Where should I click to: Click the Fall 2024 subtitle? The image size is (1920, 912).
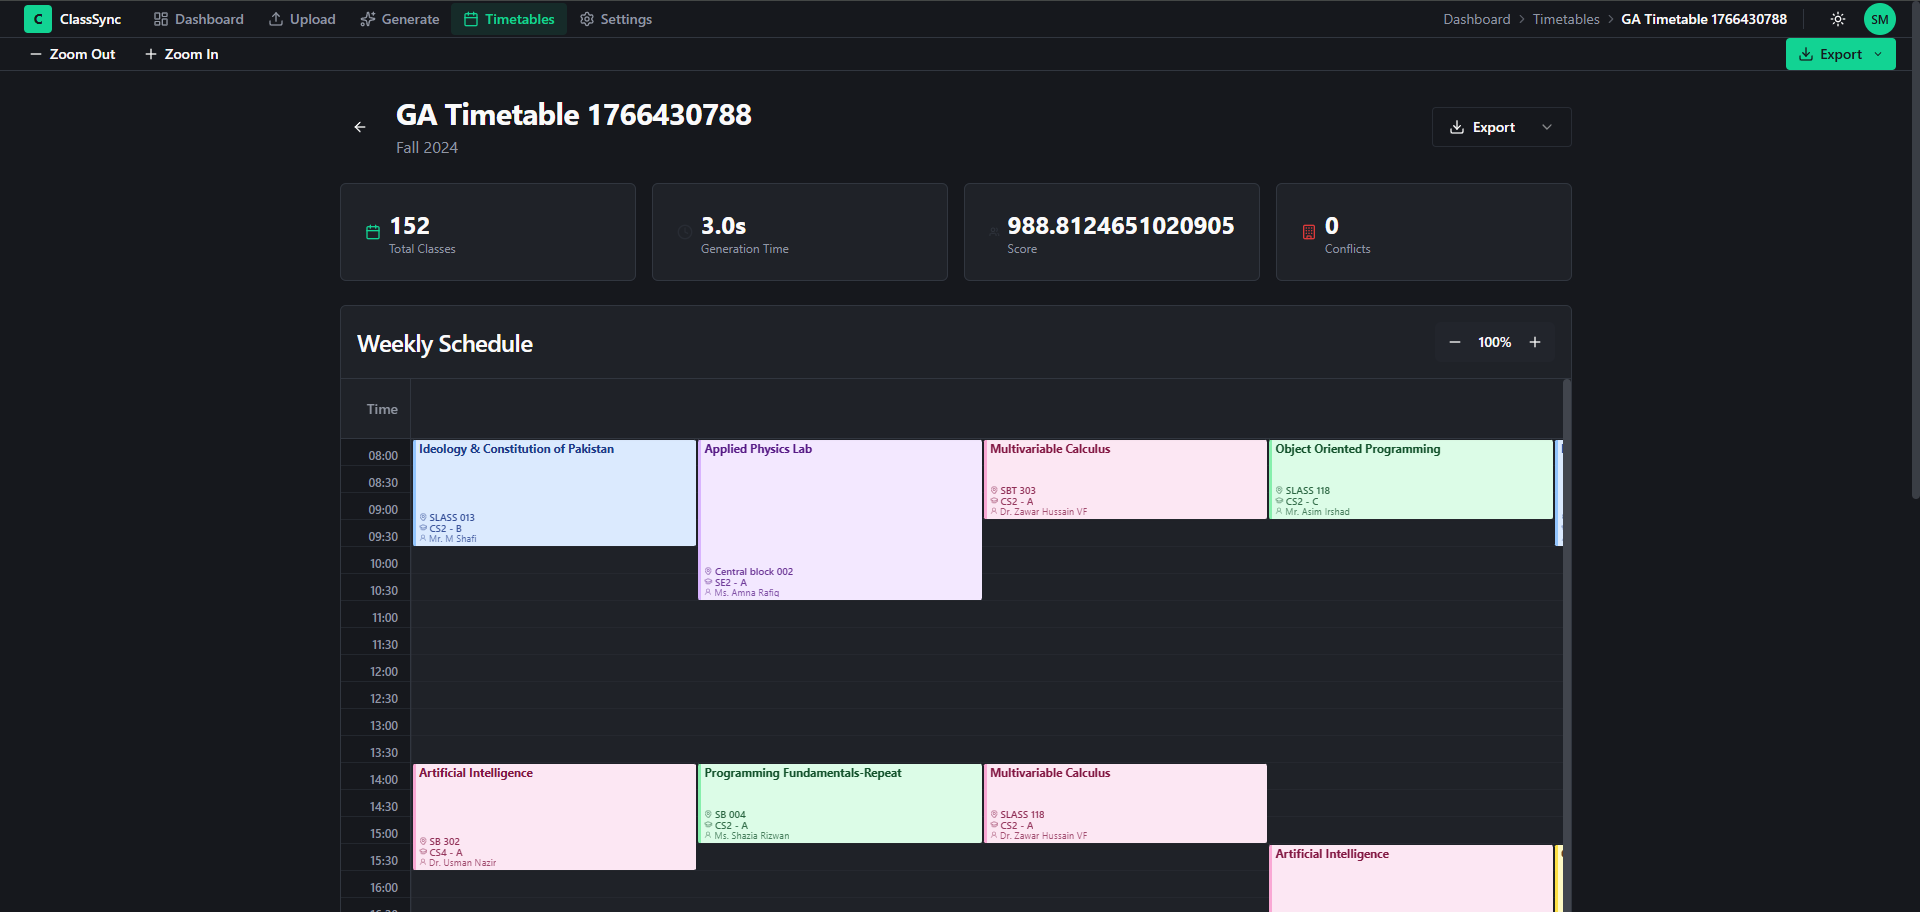pyautogui.click(x=427, y=148)
